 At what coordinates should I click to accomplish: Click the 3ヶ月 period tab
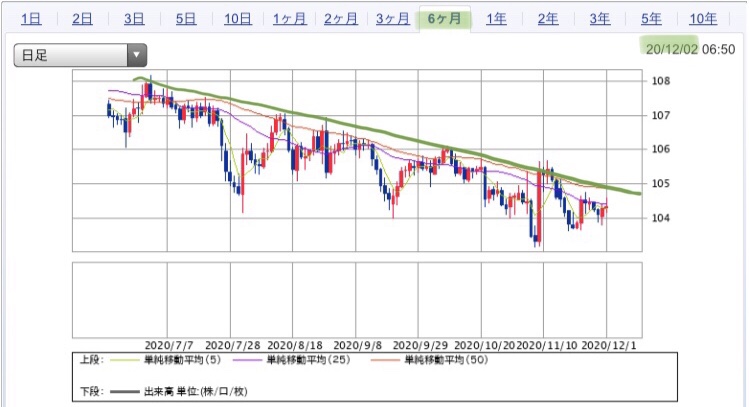(392, 18)
